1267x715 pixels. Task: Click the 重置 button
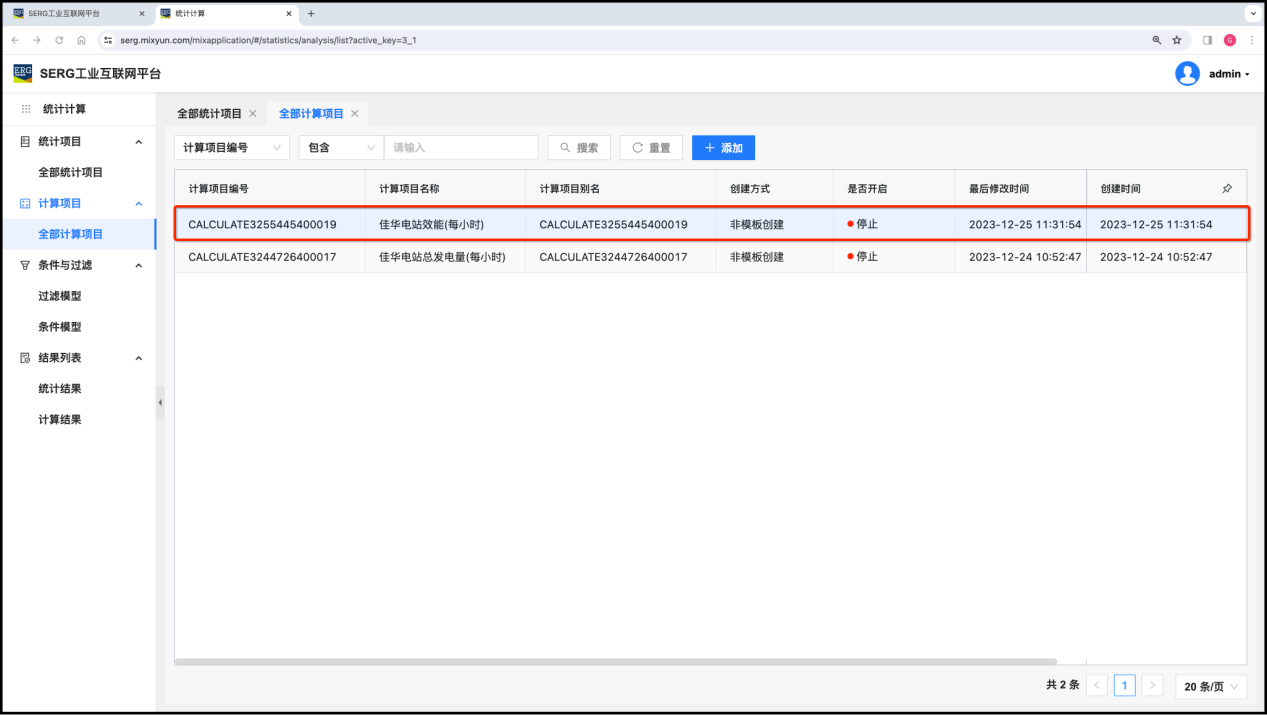point(651,148)
